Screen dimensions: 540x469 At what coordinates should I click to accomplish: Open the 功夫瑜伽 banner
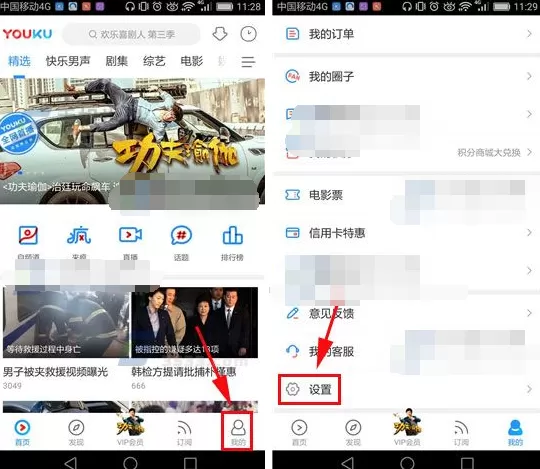132,140
